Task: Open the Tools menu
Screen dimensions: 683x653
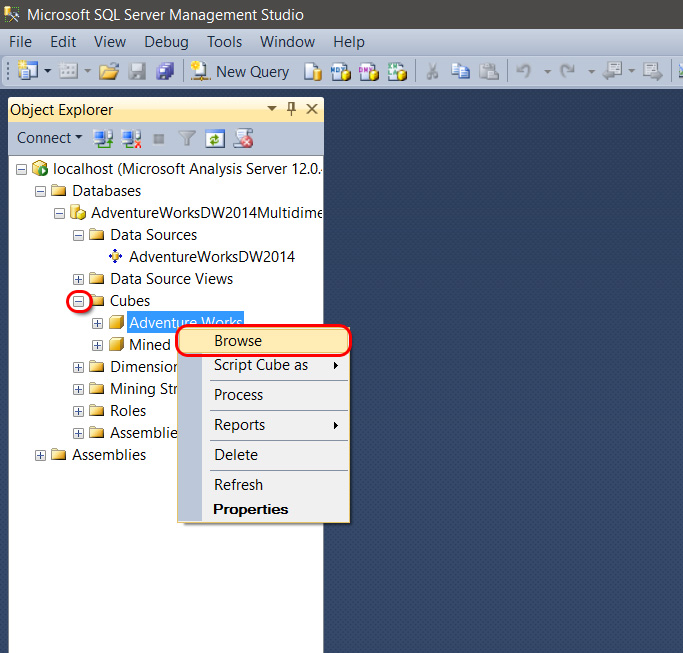Action: tap(224, 42)
